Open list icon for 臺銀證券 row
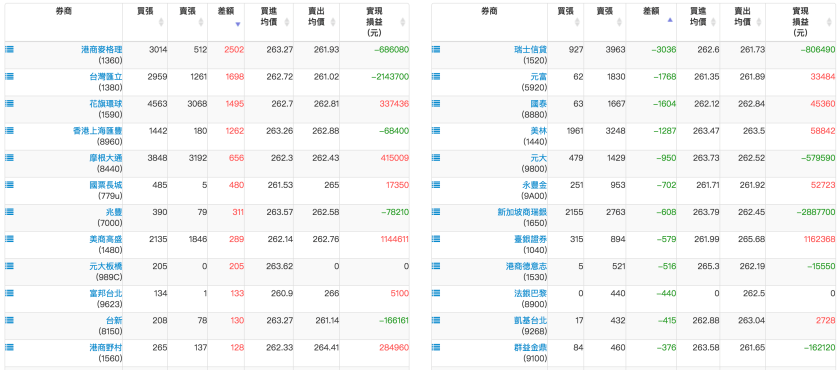 [x=436, y=238]
